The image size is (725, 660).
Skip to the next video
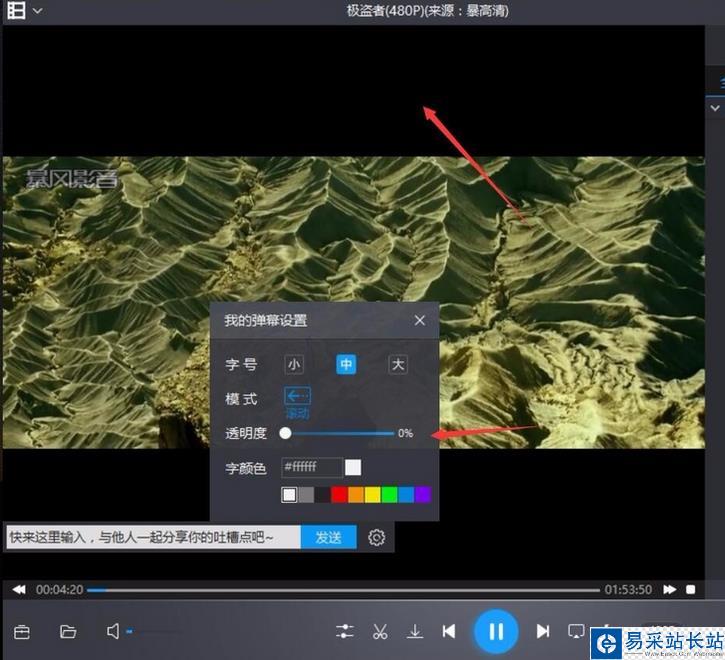tap(543, 631)
